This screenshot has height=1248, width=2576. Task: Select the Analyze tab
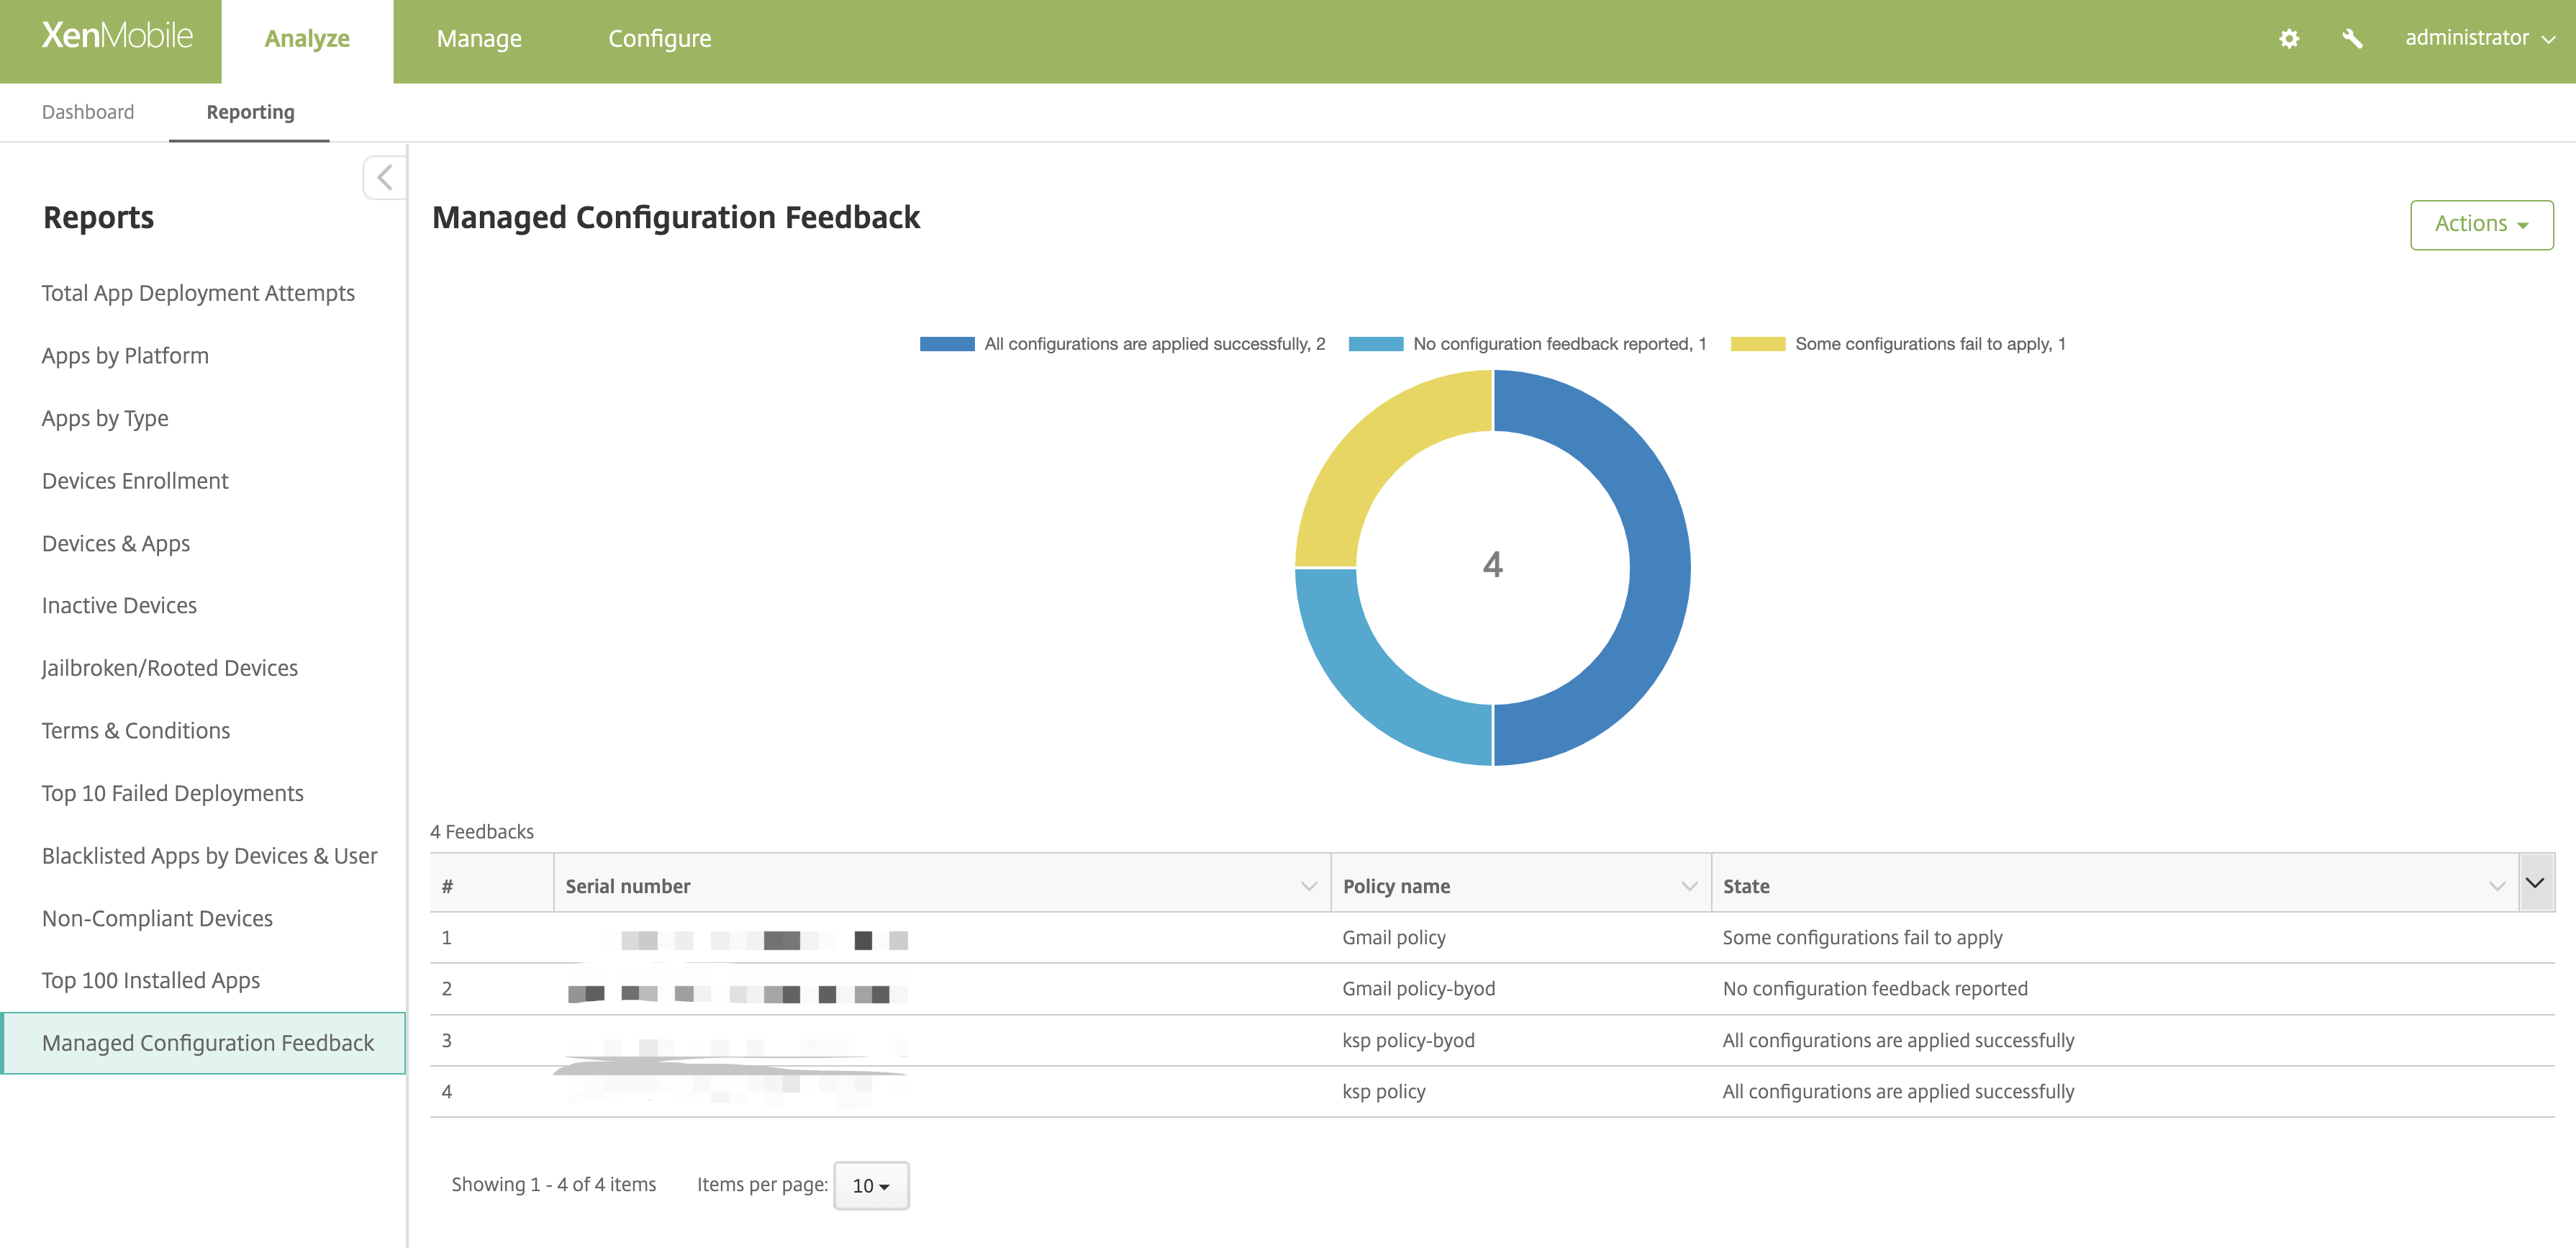(x=306, y=38)
